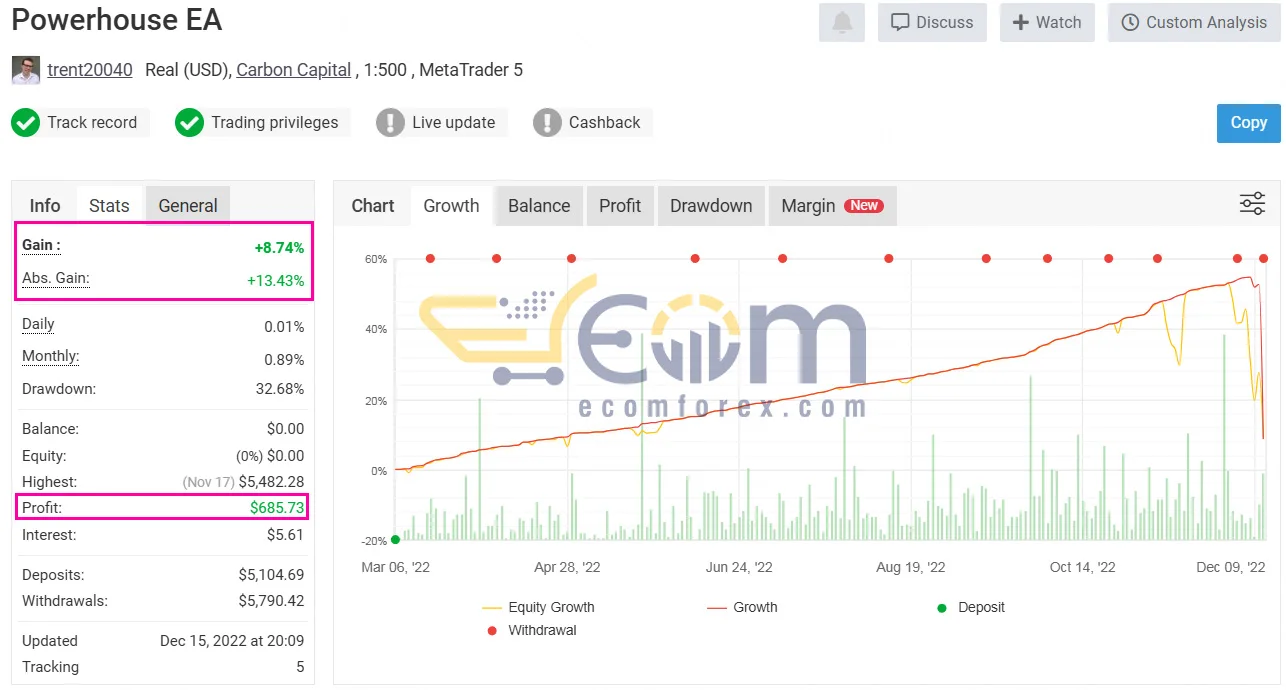This screenshot has width=1286, height=690.
Task: Select the Info tab
Action: click(x=45, y=205)
